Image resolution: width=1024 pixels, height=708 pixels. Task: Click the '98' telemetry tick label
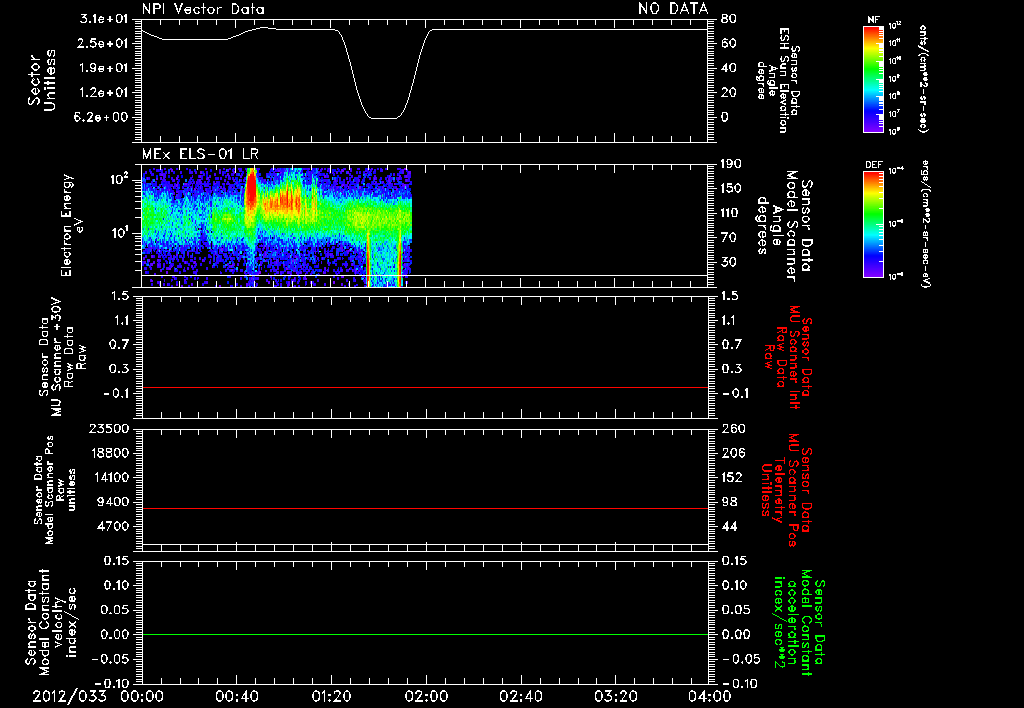[729, 502]
